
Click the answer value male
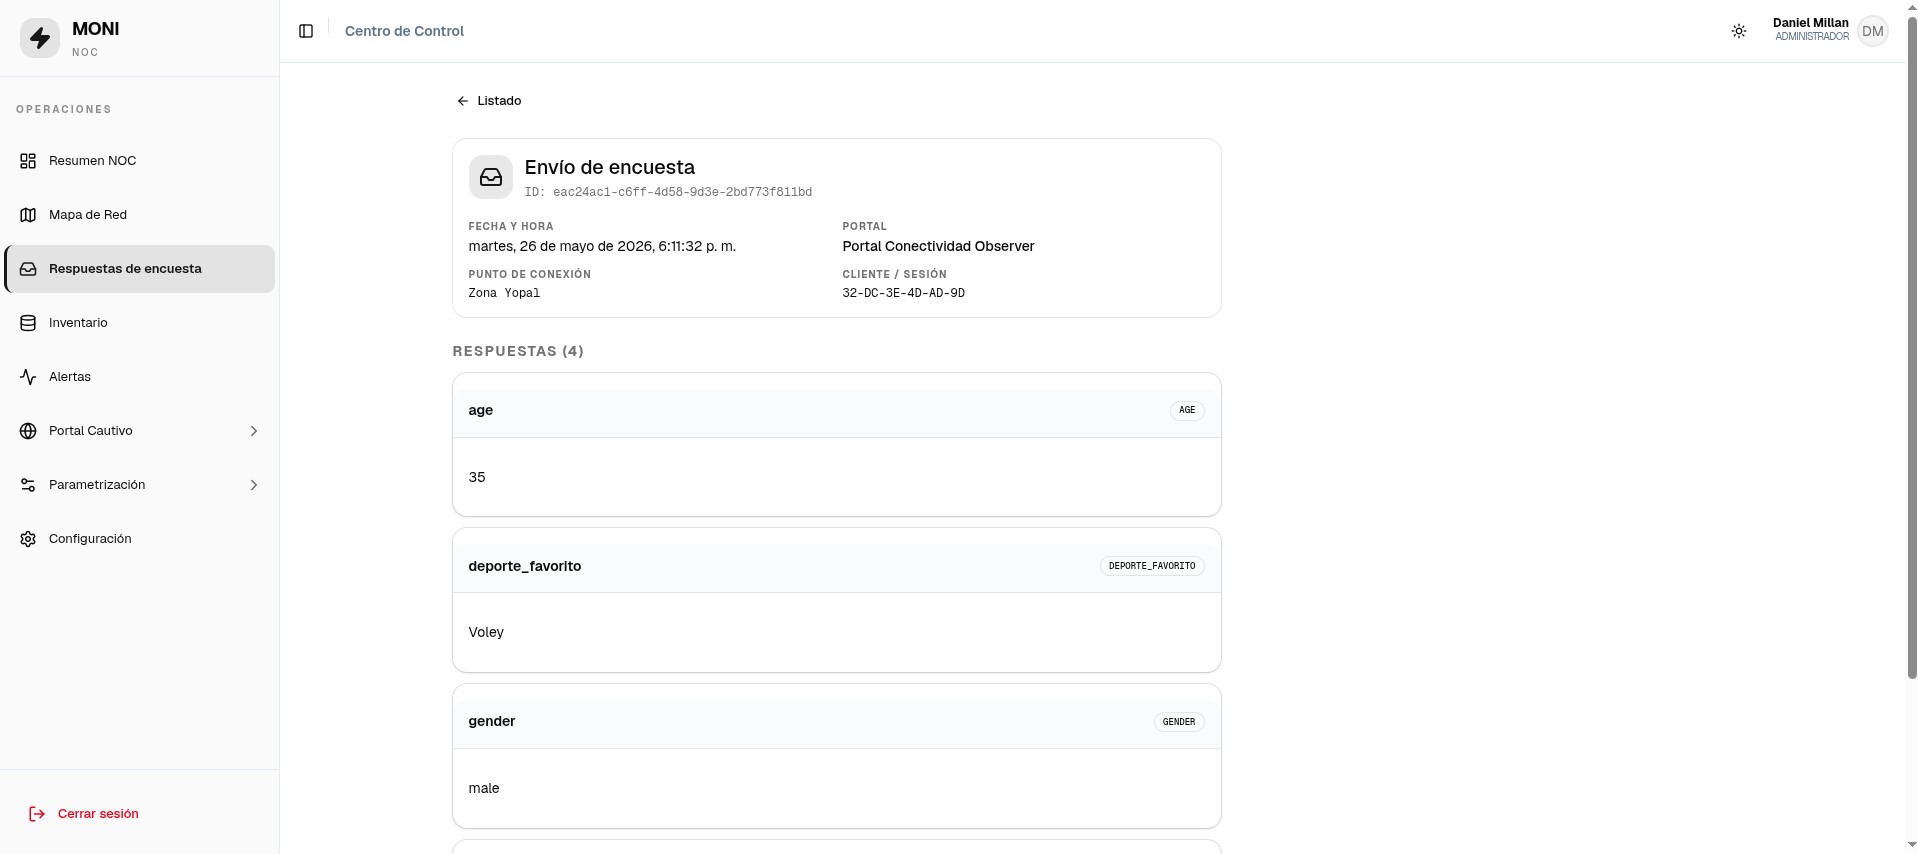[484, 788]
